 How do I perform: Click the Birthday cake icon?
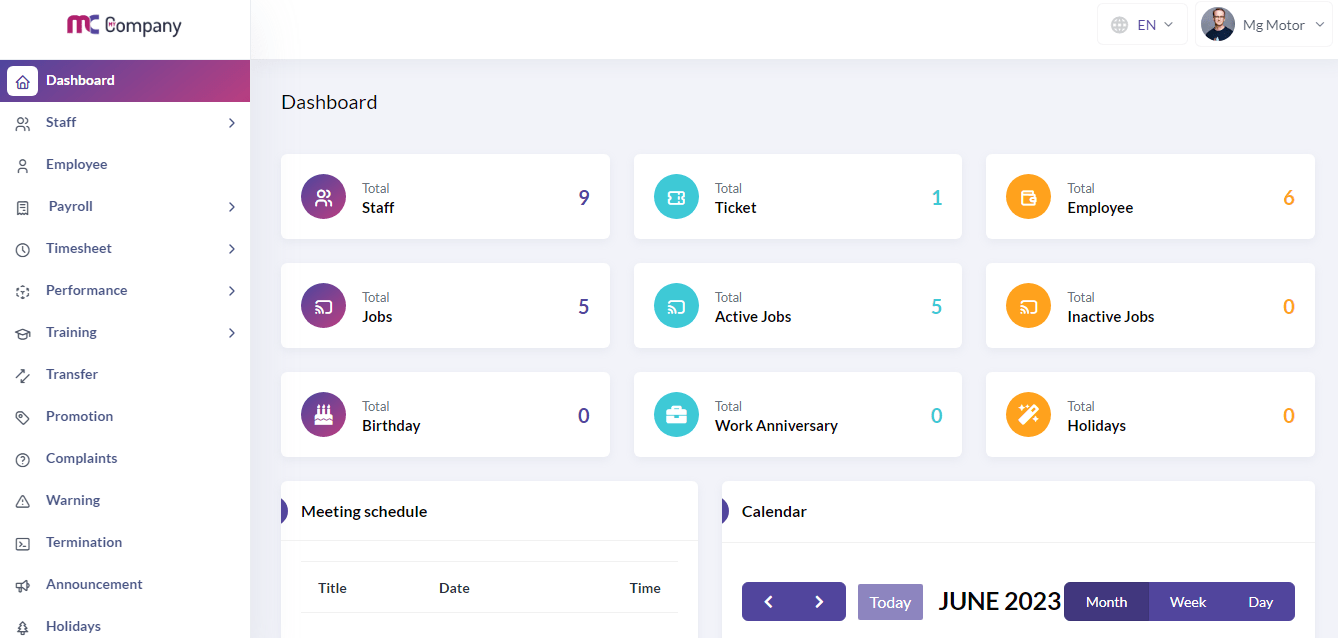point(323,415)
